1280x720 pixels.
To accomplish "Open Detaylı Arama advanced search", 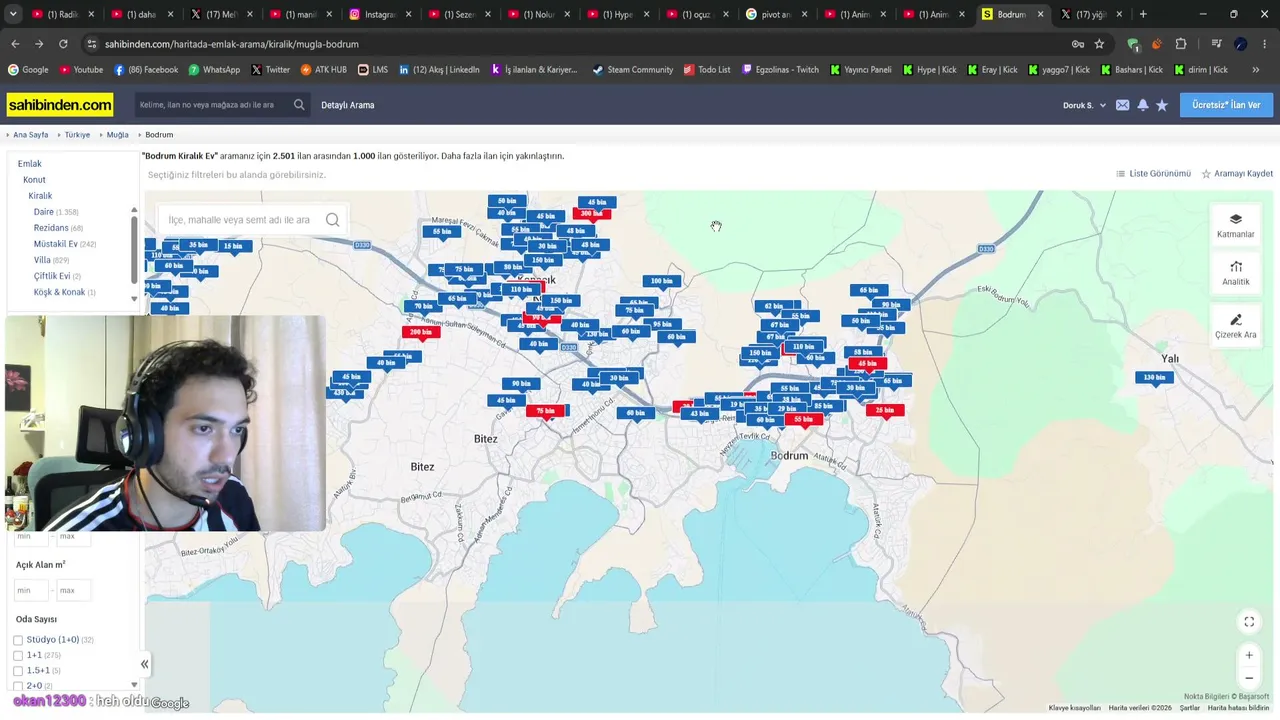I will (x=348, y=105).
